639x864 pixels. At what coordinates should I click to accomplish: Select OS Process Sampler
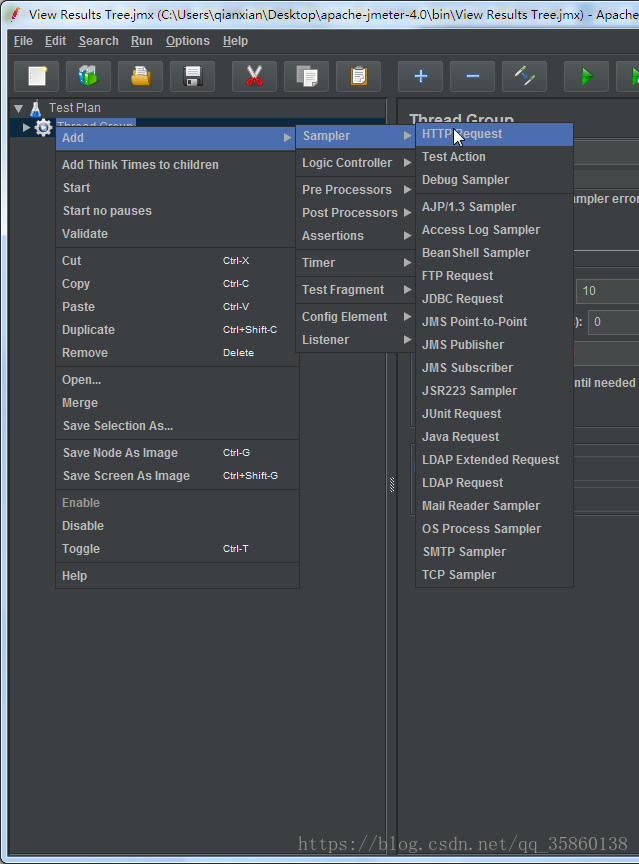coord(494,529)
